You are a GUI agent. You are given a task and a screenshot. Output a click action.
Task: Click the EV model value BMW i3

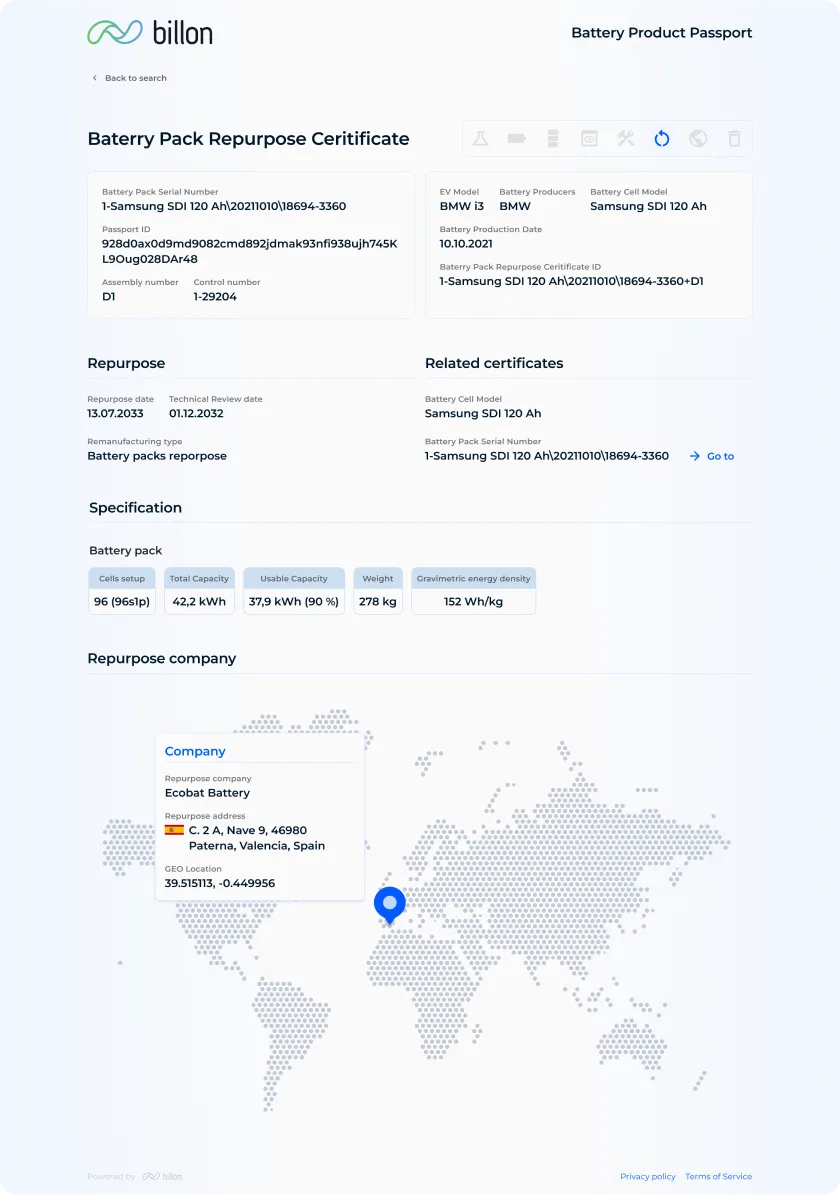(x=462, y=206)
